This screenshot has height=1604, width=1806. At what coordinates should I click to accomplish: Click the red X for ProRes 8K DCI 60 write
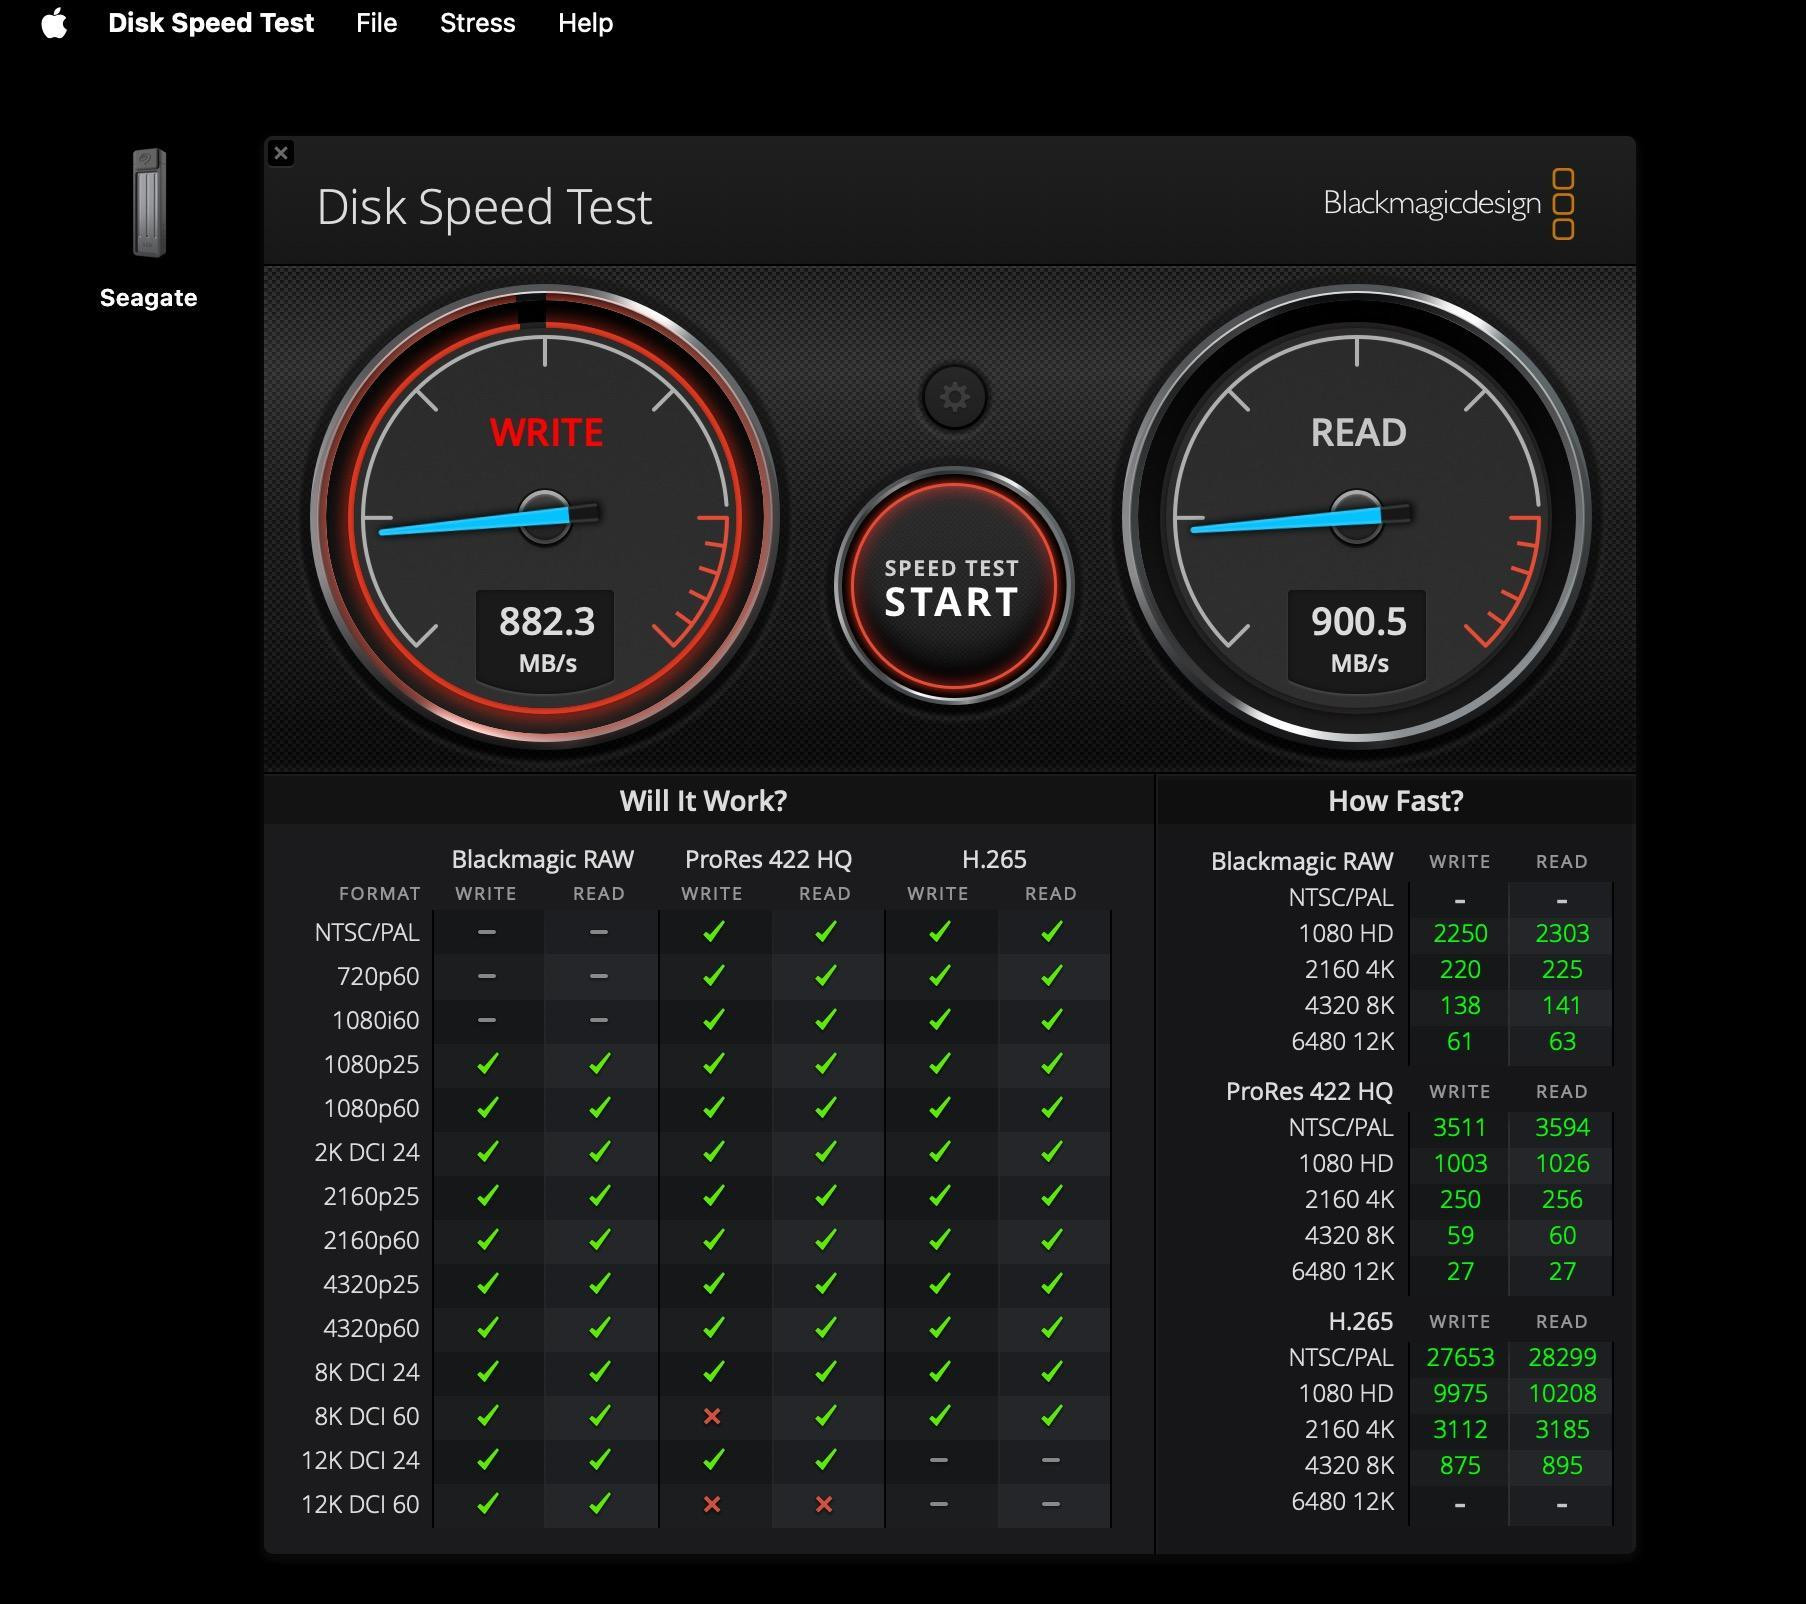712,1416
